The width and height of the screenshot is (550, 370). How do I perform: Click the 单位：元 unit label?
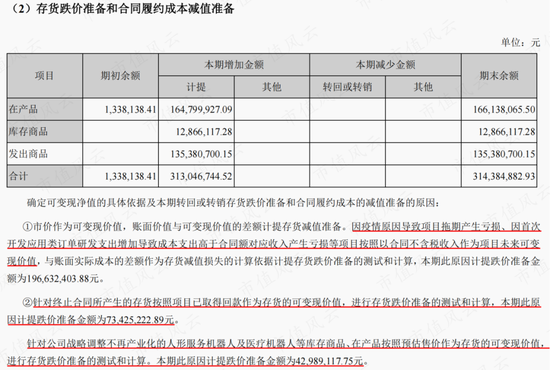520,43
